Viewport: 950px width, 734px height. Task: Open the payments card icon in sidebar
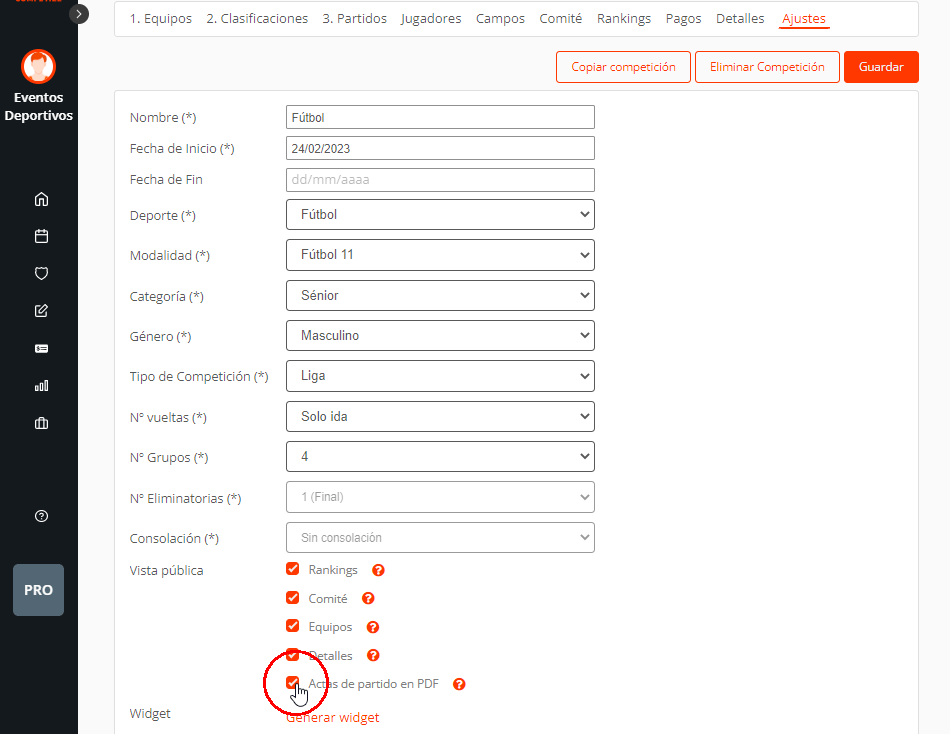pyautogui.click(x=41, y=348)
